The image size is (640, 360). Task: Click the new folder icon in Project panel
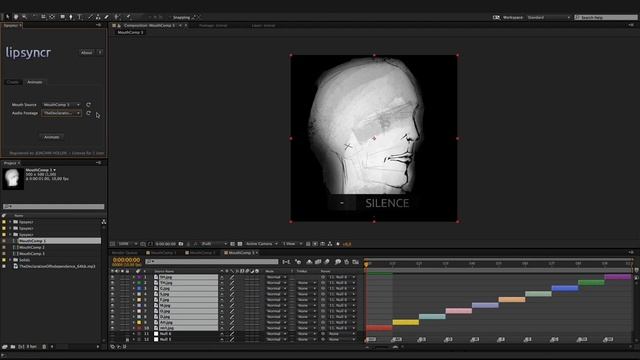pyautogui.click(x=13, y=347)
